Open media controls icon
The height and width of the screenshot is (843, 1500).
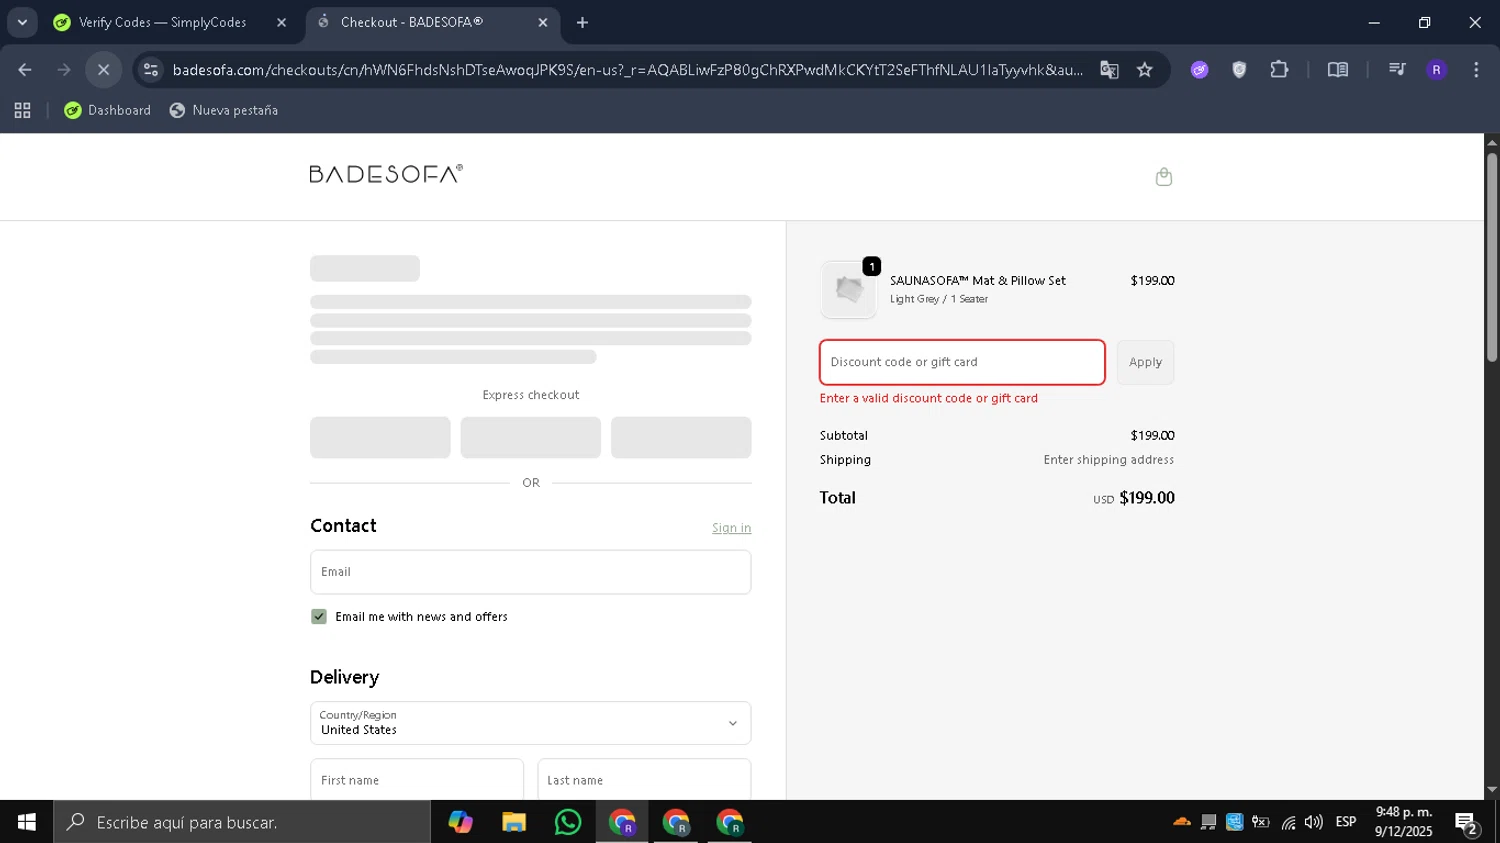[1397, 69]
